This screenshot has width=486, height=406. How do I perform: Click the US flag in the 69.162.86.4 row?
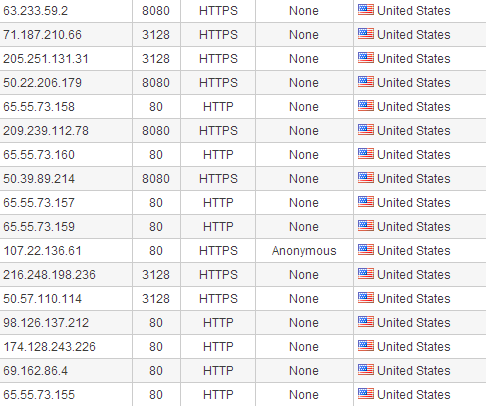(x=366, y=370)
